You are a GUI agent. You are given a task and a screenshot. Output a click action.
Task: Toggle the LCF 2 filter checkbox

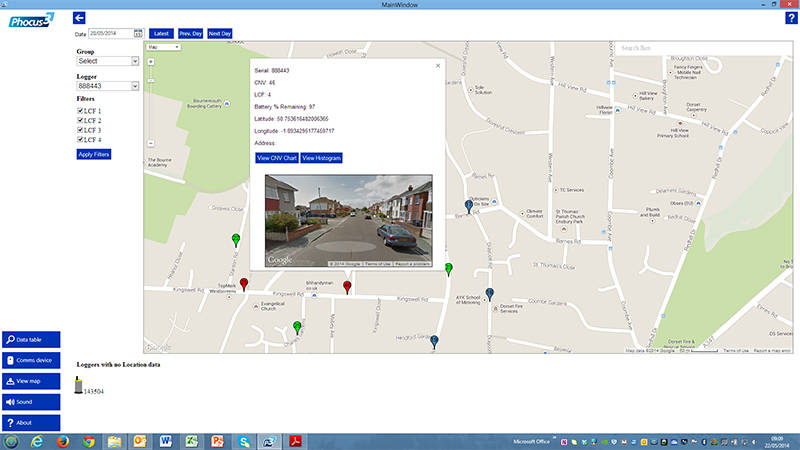tap(80, 121)
